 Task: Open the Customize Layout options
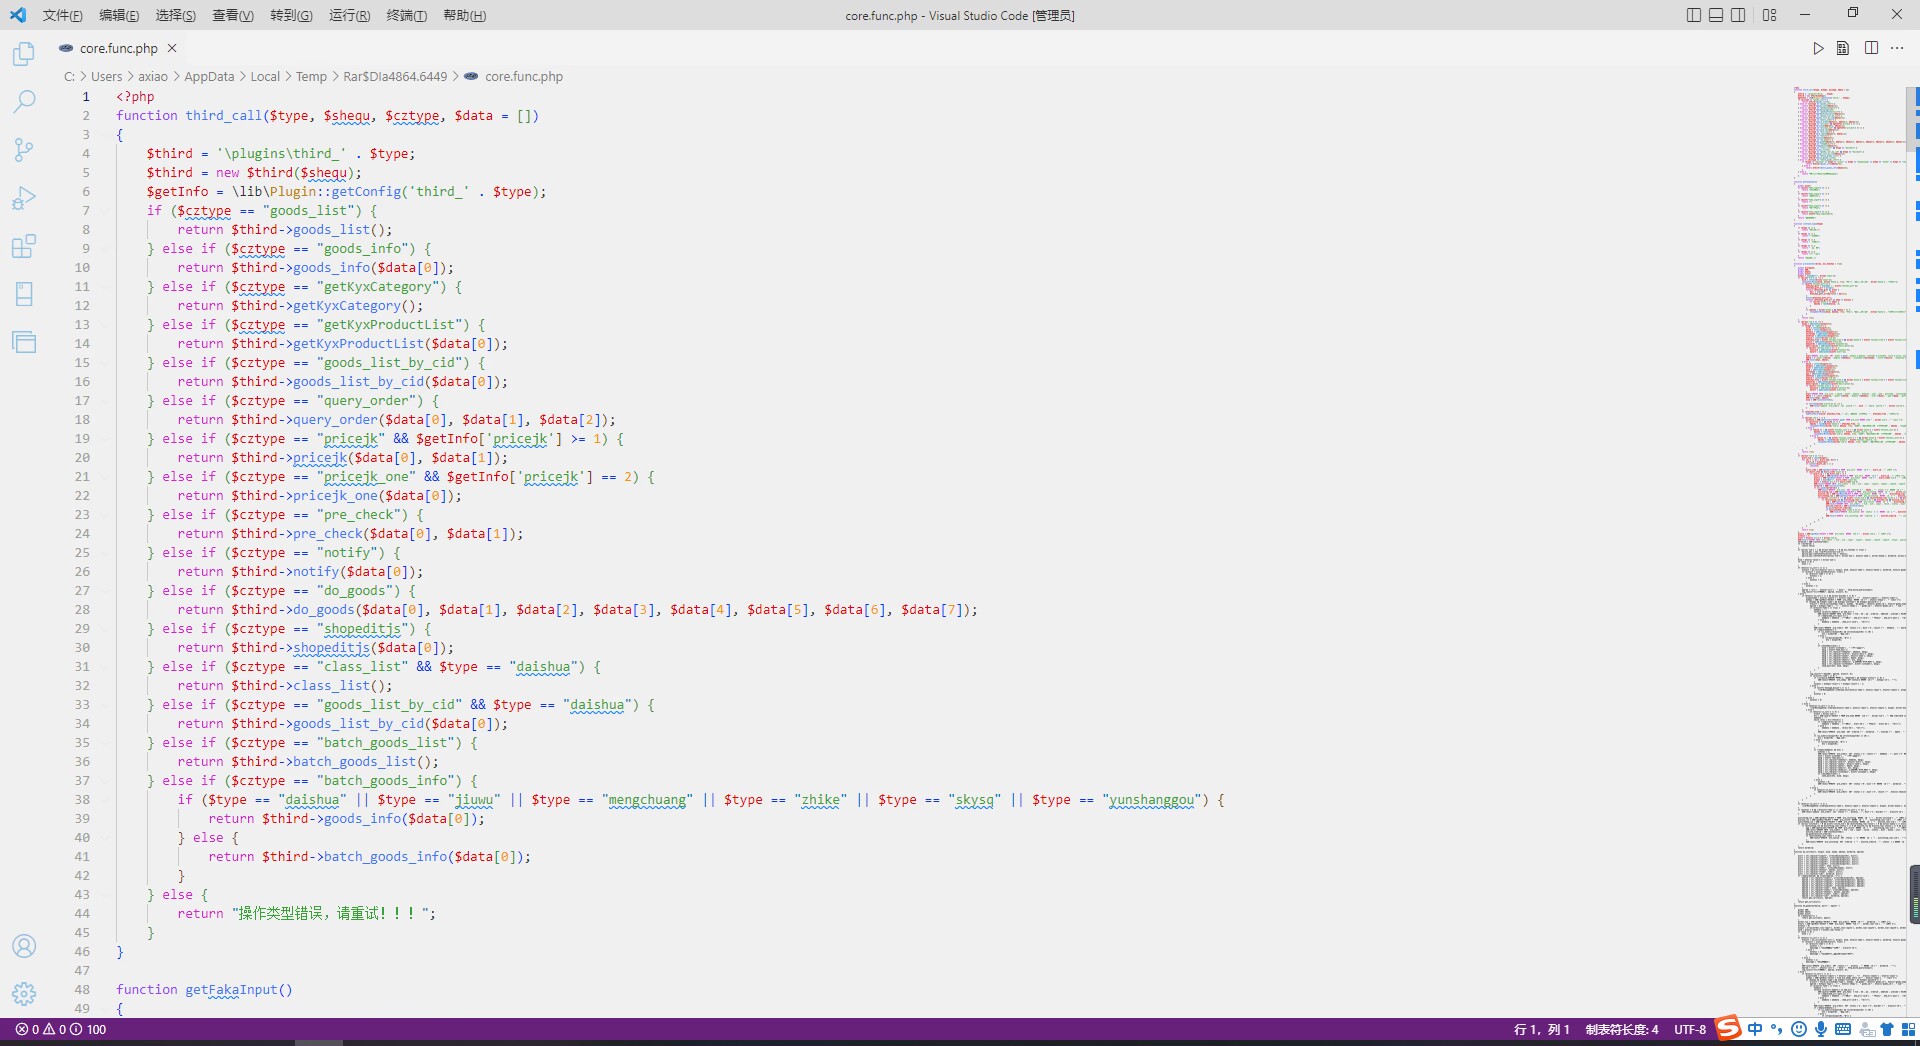click(1770, 15)
